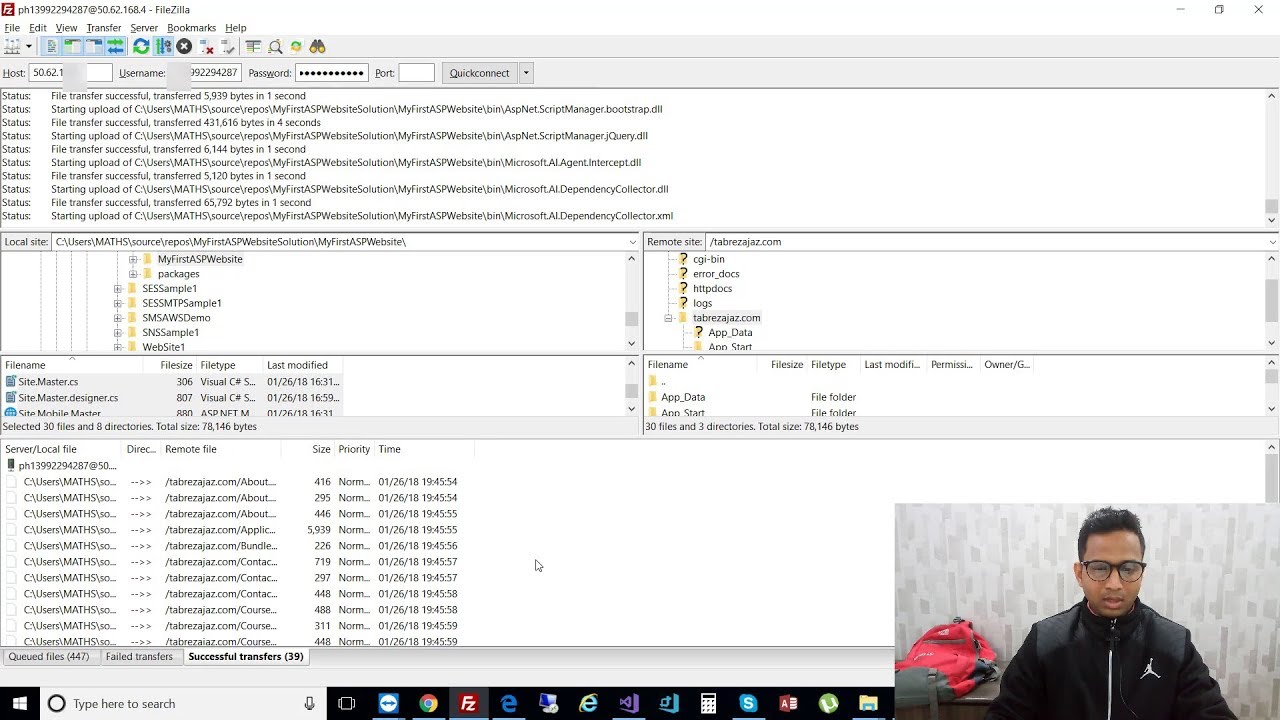Toggle processing of the transfer queue

163,47
